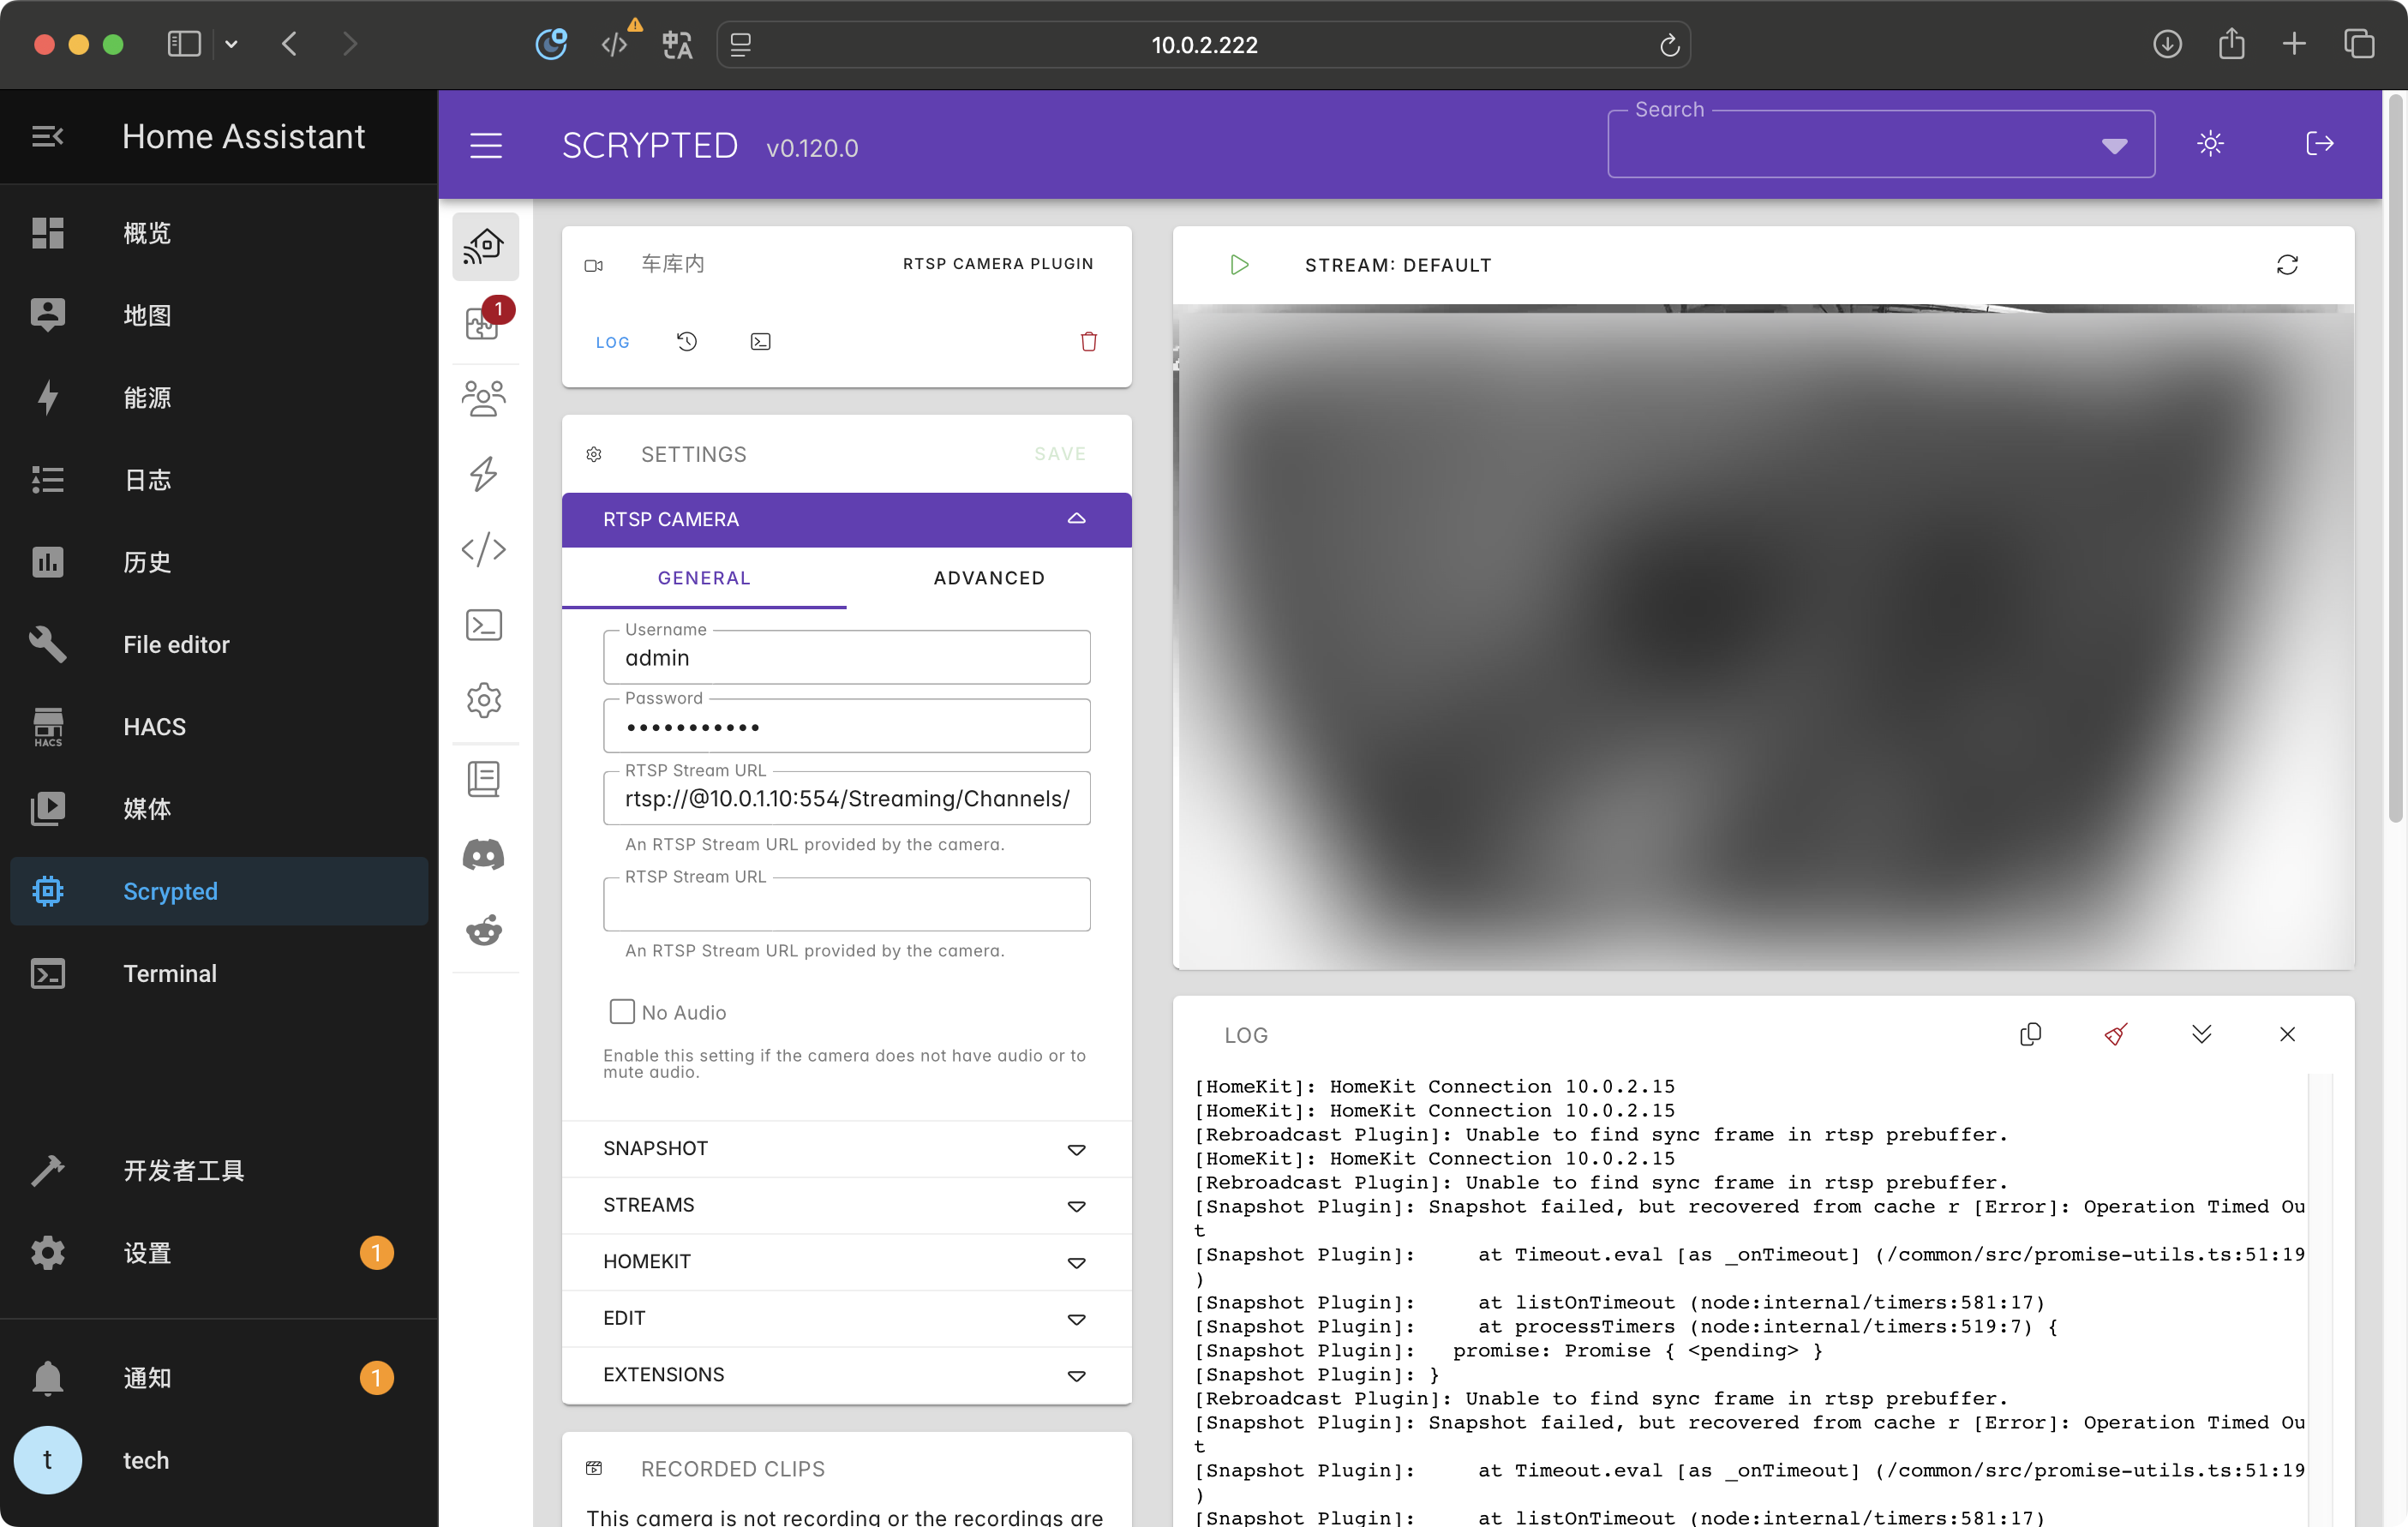This screenshot has height=1527, width=2408.
Task: Click Safari address bar 10.0.2.222
Action: [x=1204, y=45]
